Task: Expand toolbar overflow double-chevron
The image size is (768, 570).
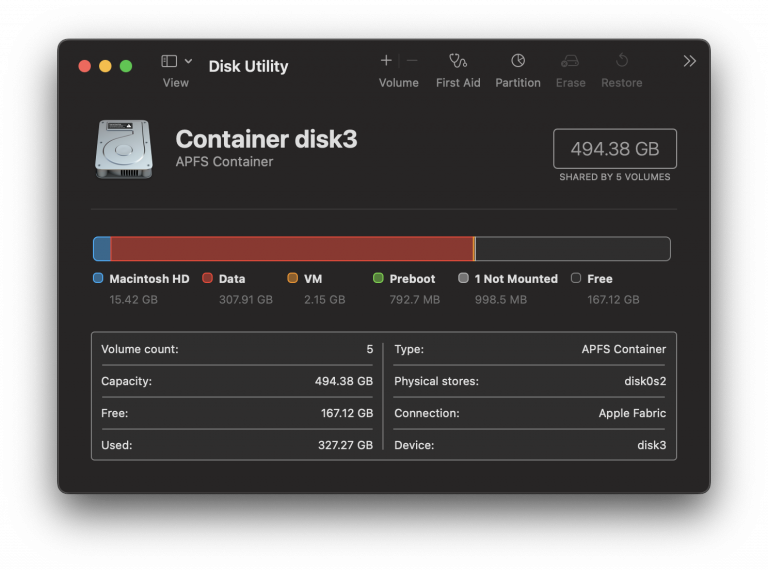Action: pos(689,61)
